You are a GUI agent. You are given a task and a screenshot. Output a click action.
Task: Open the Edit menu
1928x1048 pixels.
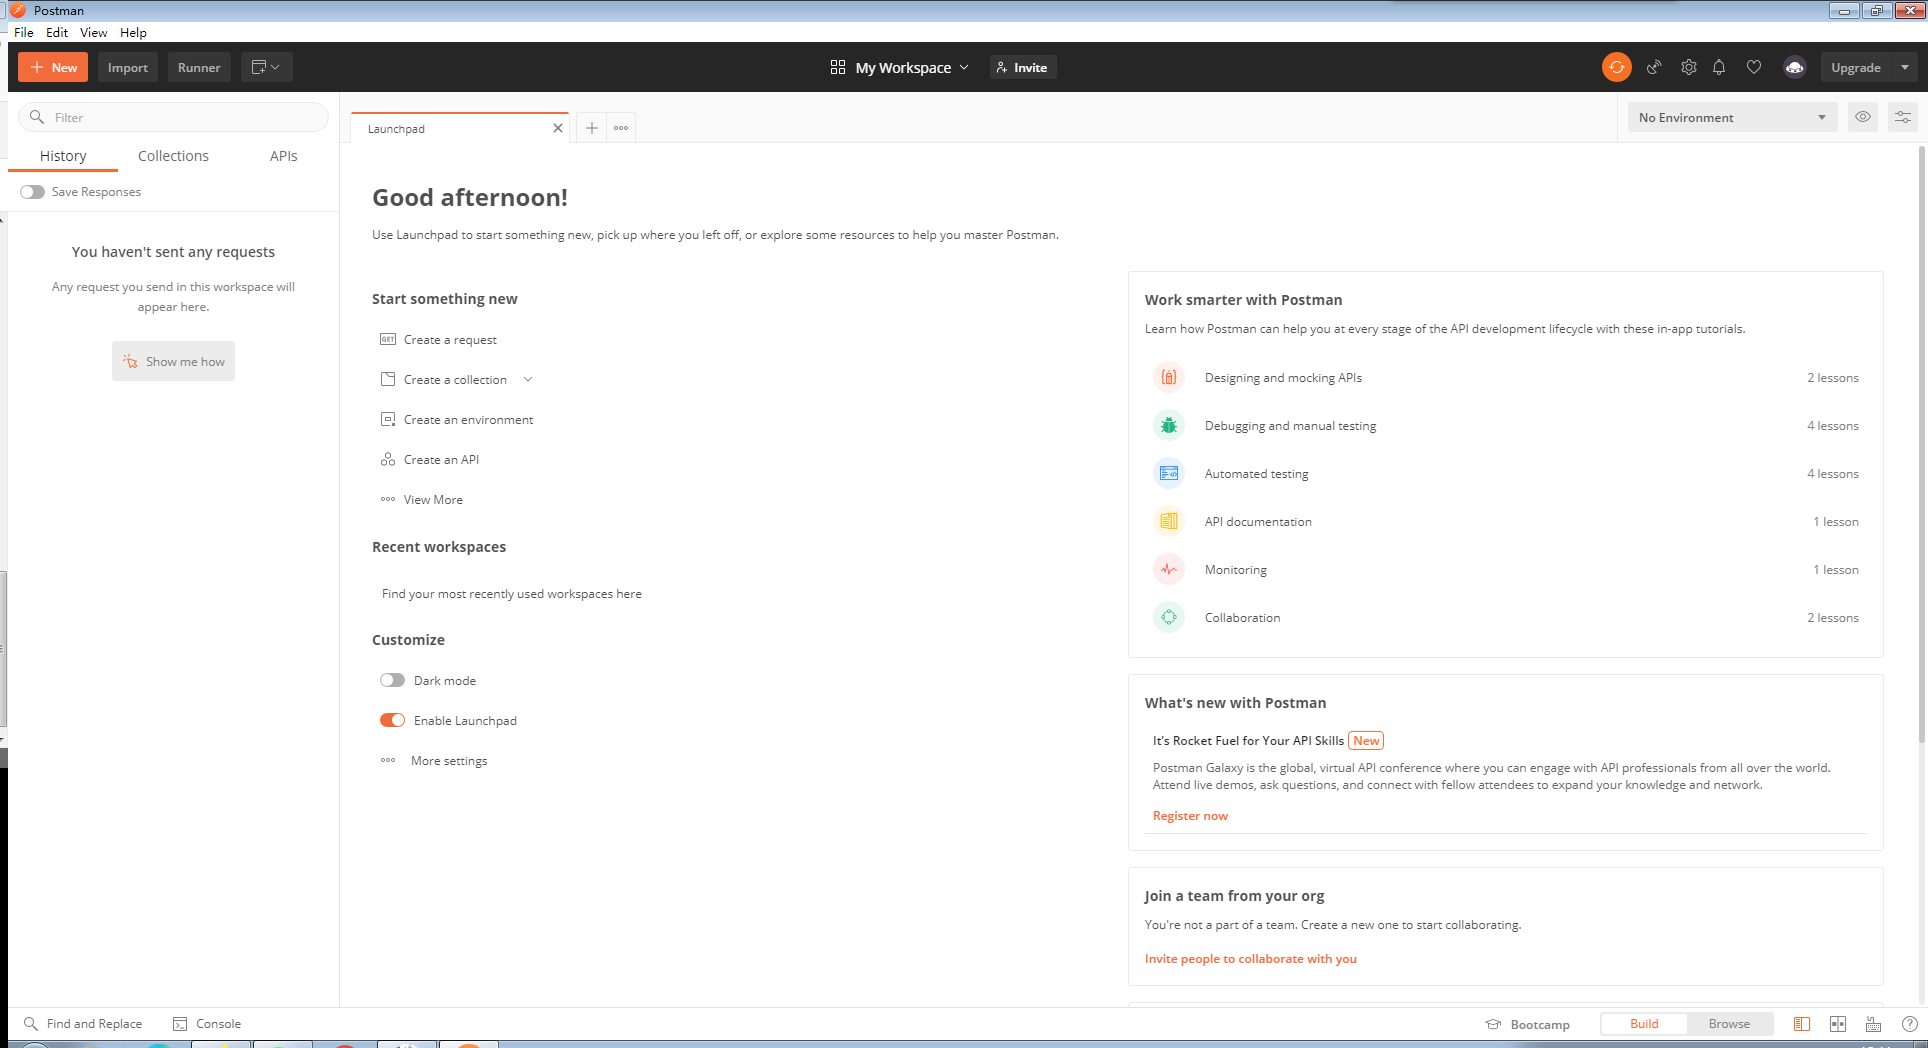pyautogui.click(x=57, y=32)
